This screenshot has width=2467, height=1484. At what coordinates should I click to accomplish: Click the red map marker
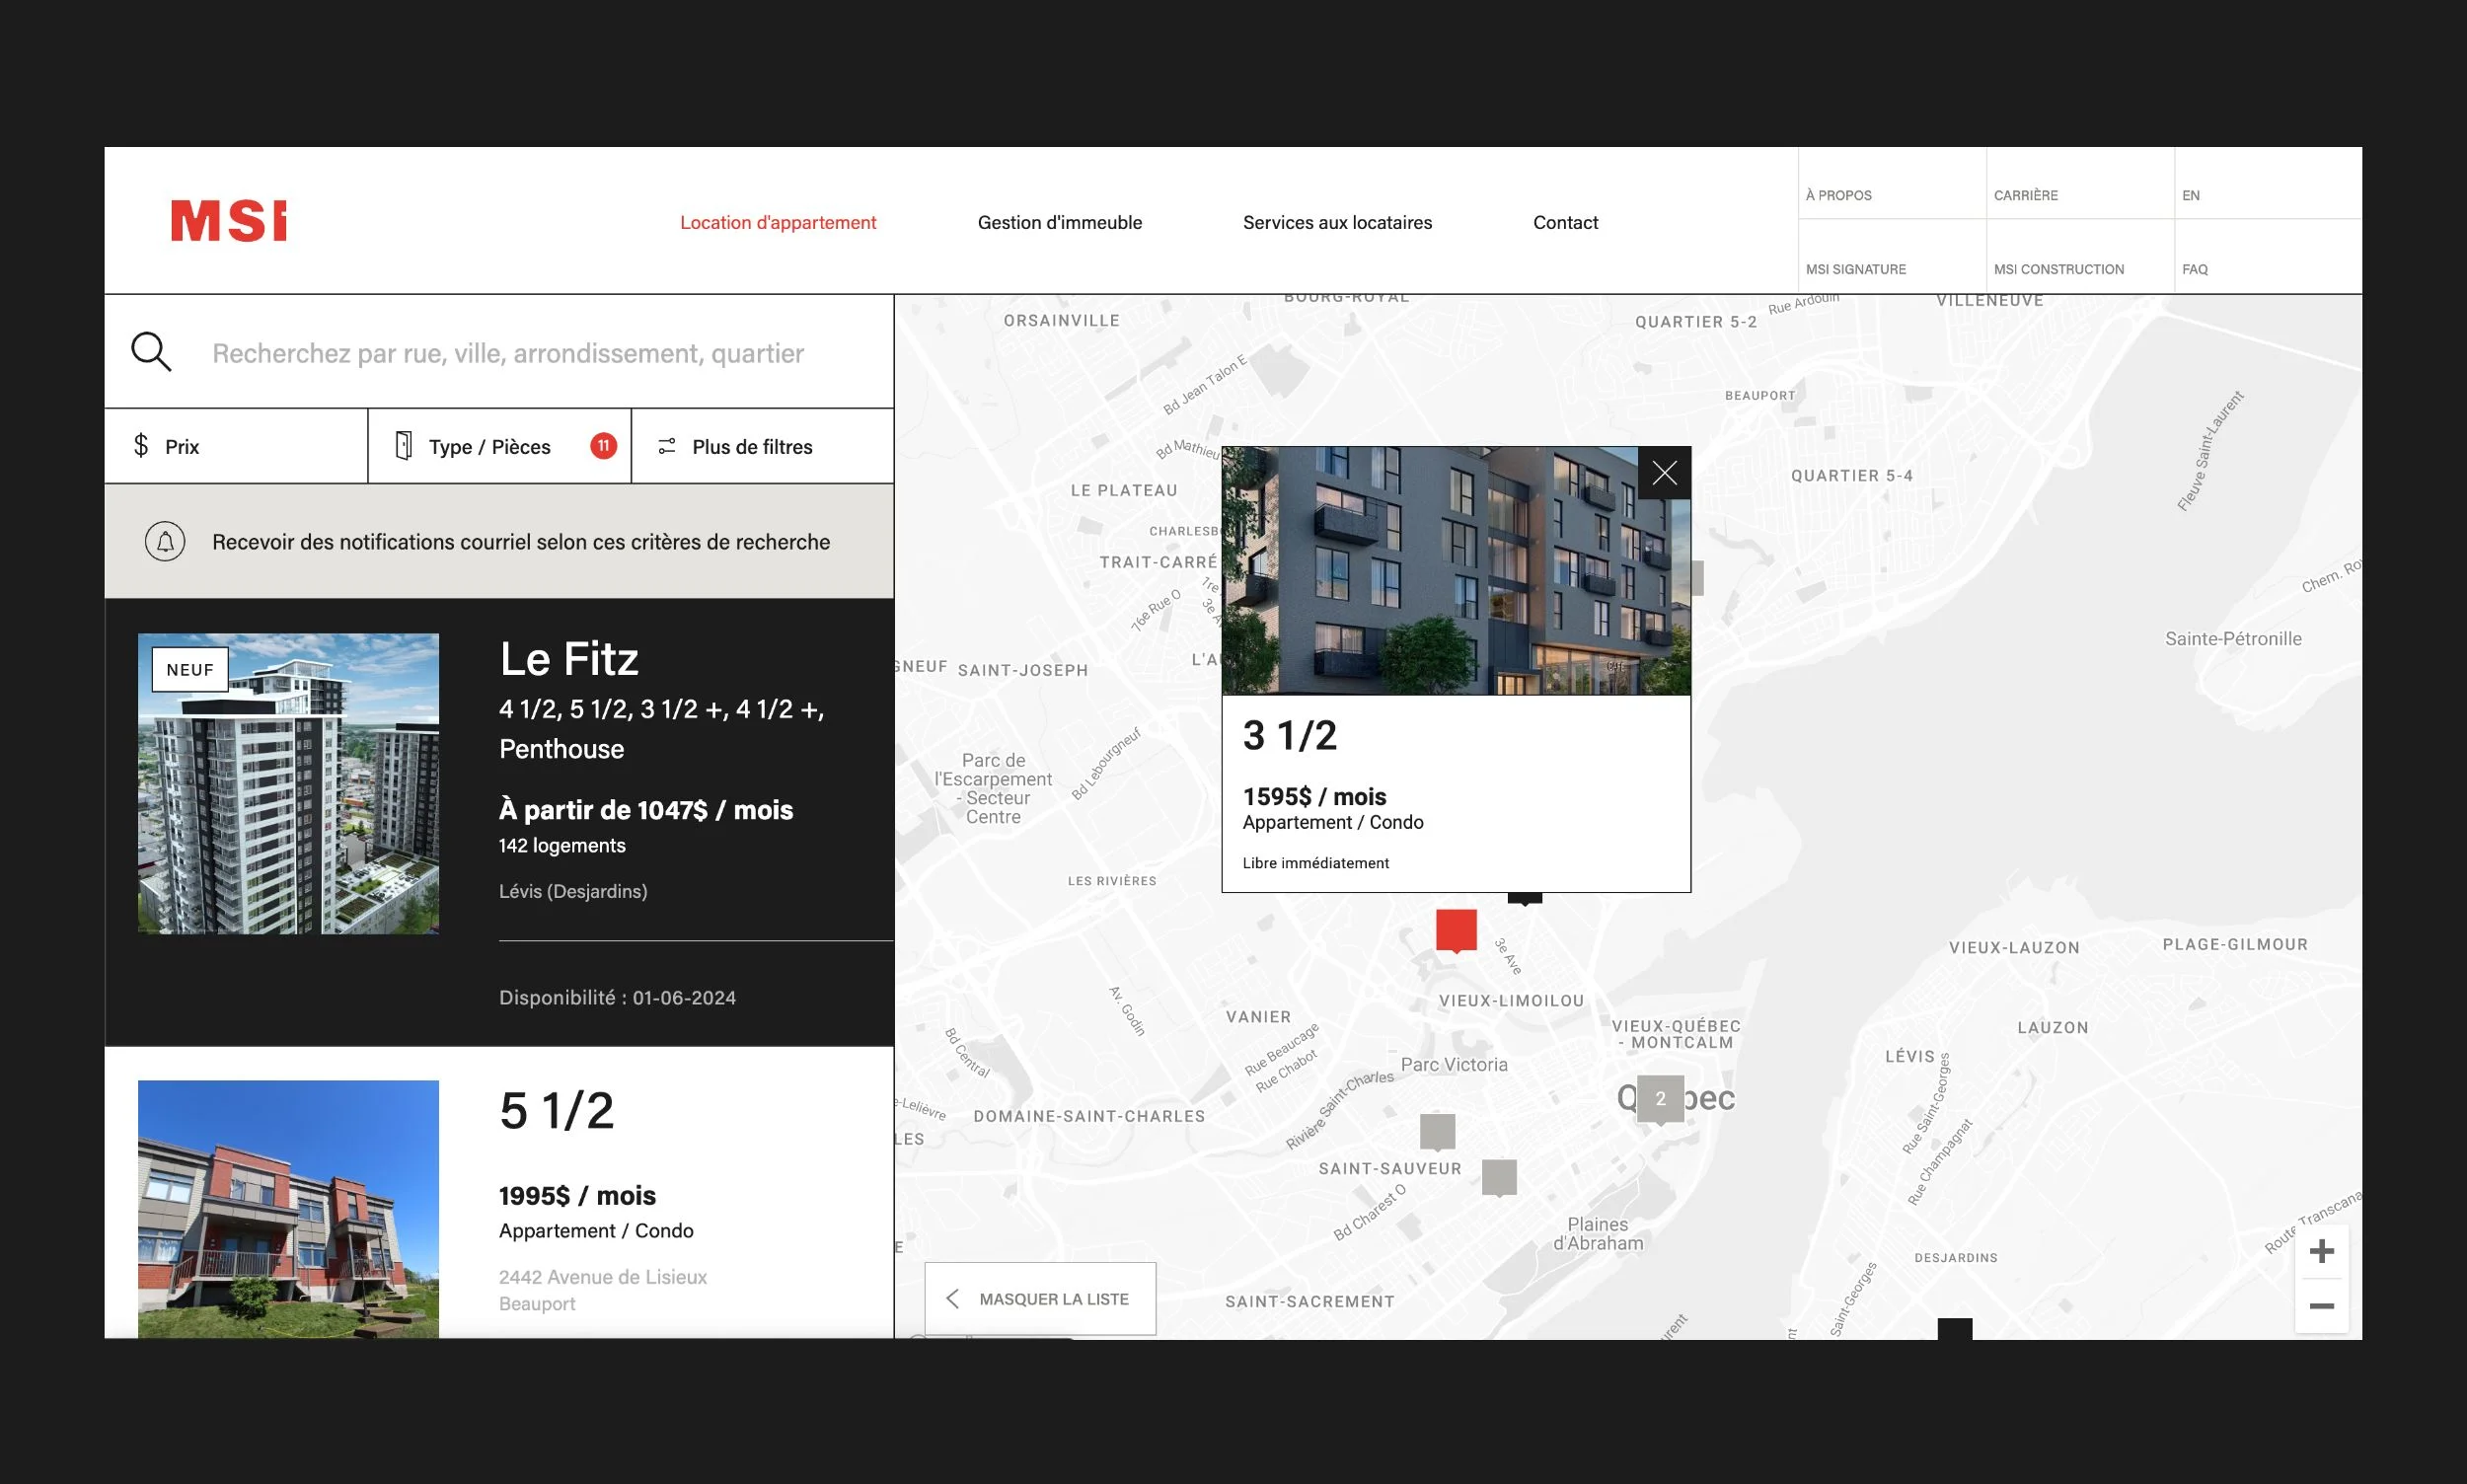(1456, 929)
